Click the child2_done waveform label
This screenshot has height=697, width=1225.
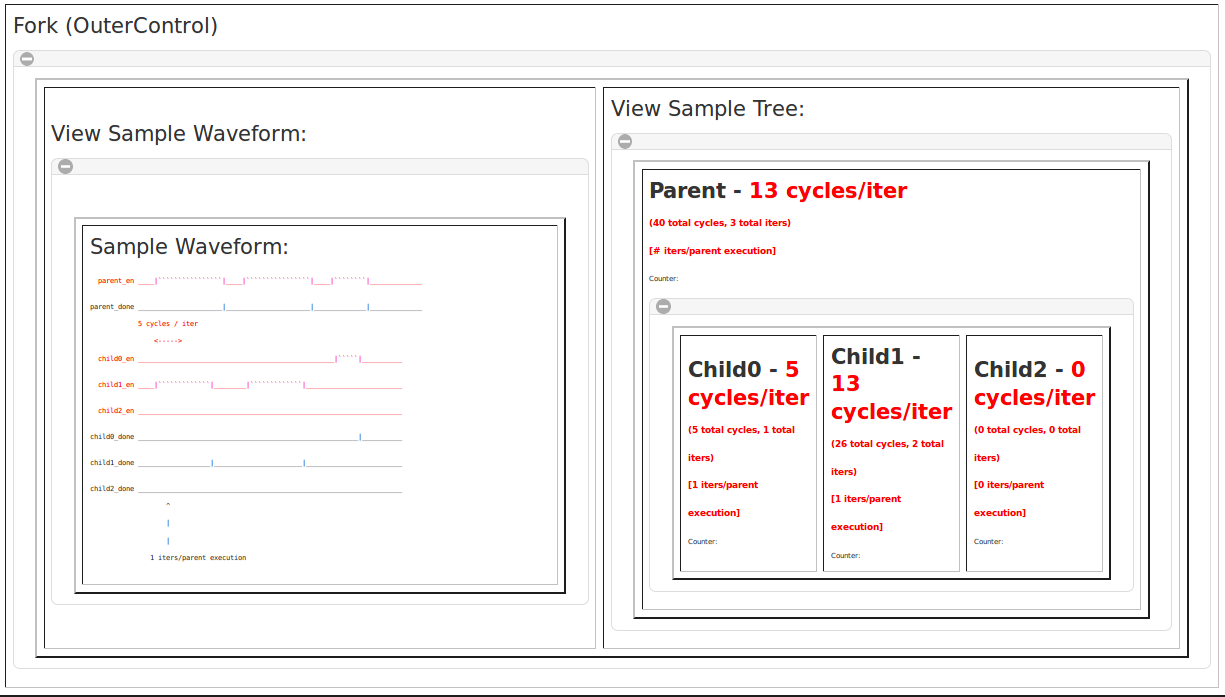[112, 488]
